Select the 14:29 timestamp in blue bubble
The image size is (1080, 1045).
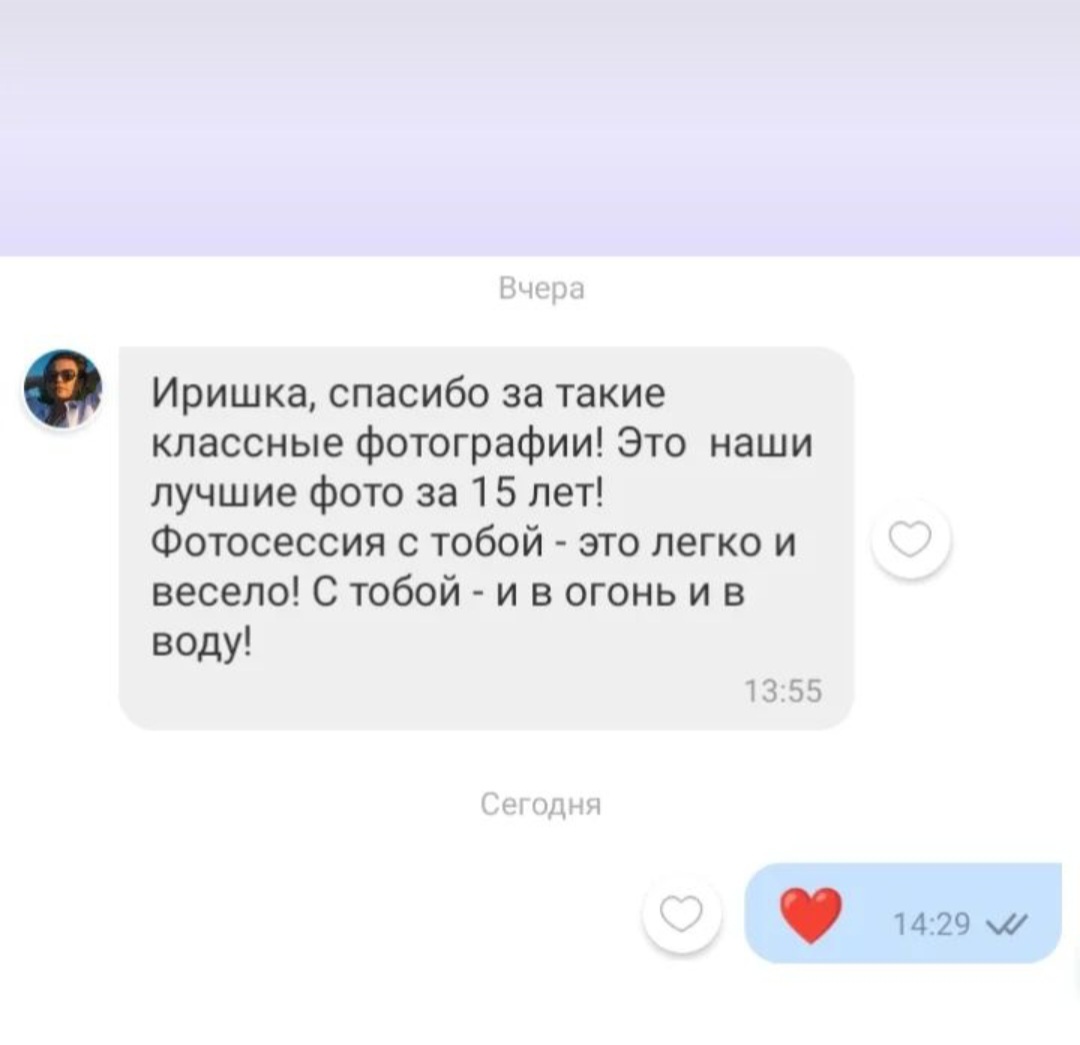tap(931, 924)
